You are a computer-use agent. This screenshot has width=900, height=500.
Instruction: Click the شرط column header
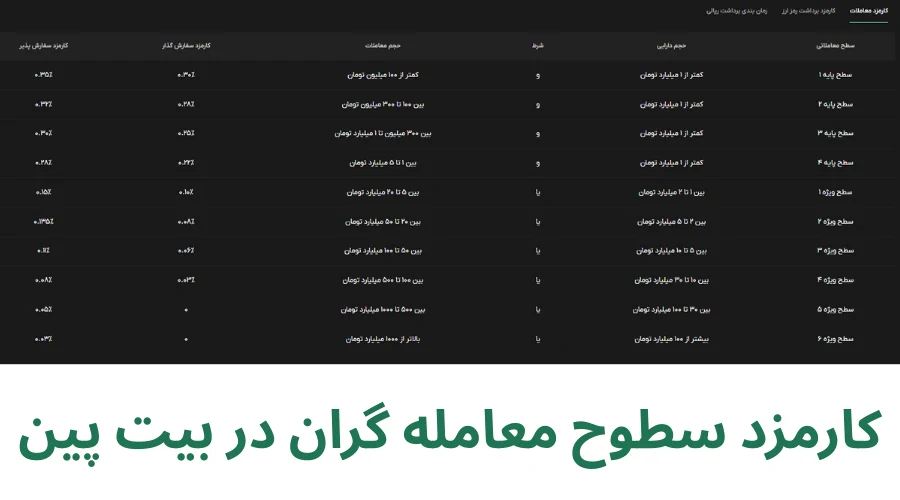tap(537, 45)
